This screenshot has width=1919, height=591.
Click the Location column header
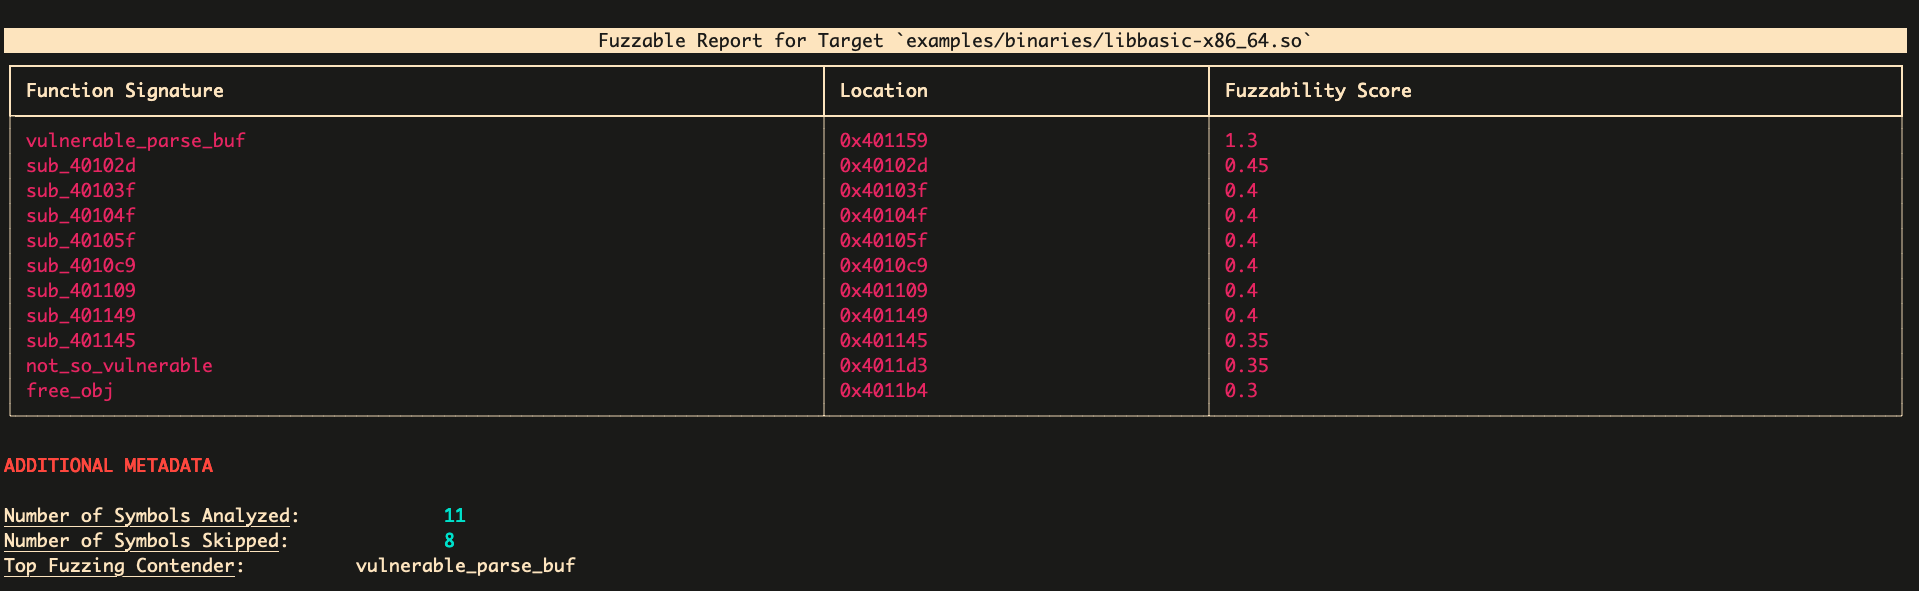[x=883, y=91]
